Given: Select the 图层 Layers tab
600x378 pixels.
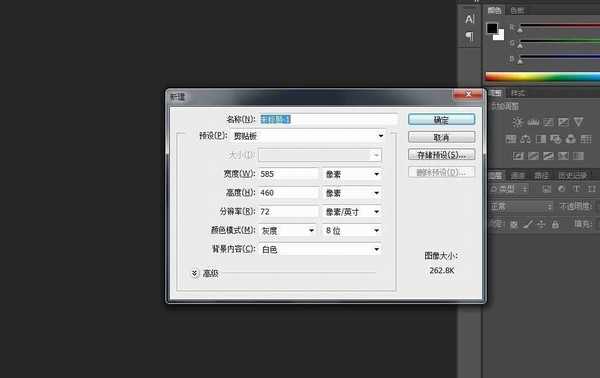Looking at the screenshot, I should 495,176.
